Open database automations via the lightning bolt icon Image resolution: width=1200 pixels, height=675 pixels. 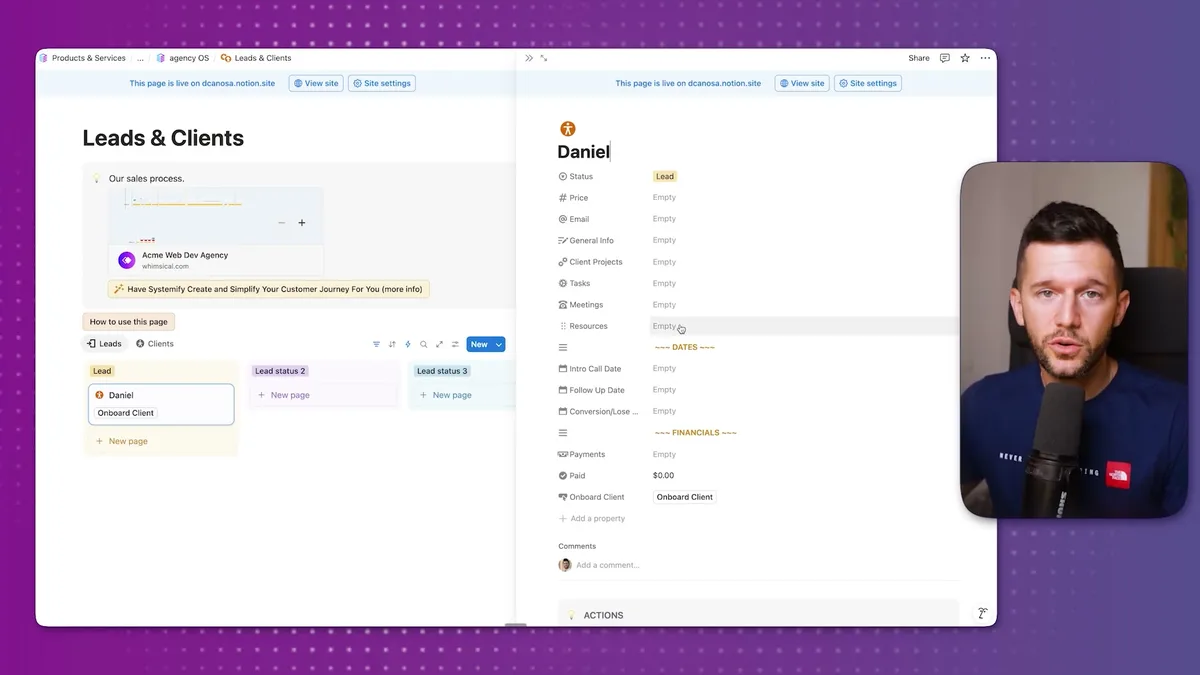(x=407, y=344)
